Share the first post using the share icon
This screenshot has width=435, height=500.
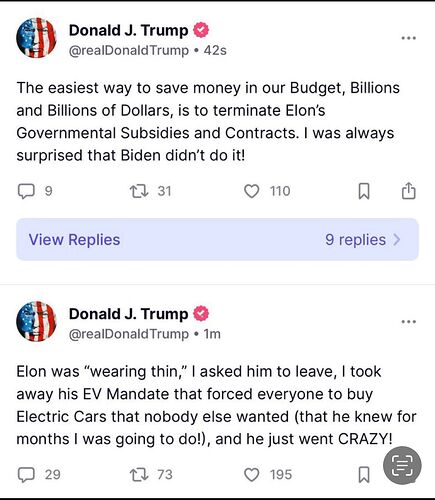click(x=409, y=191)
